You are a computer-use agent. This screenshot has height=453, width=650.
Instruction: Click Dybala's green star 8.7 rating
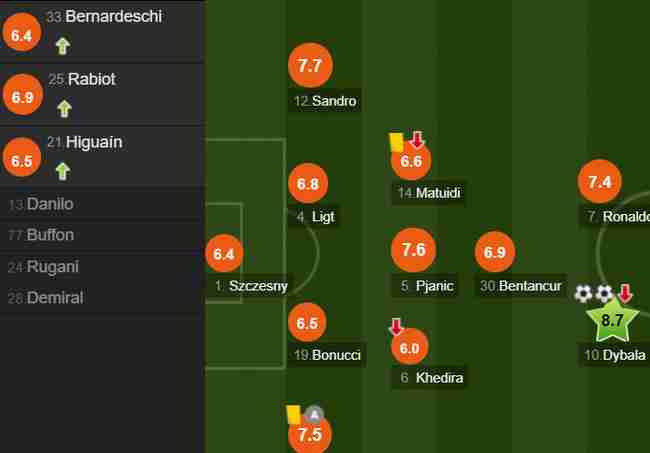[x=612, y=320]
